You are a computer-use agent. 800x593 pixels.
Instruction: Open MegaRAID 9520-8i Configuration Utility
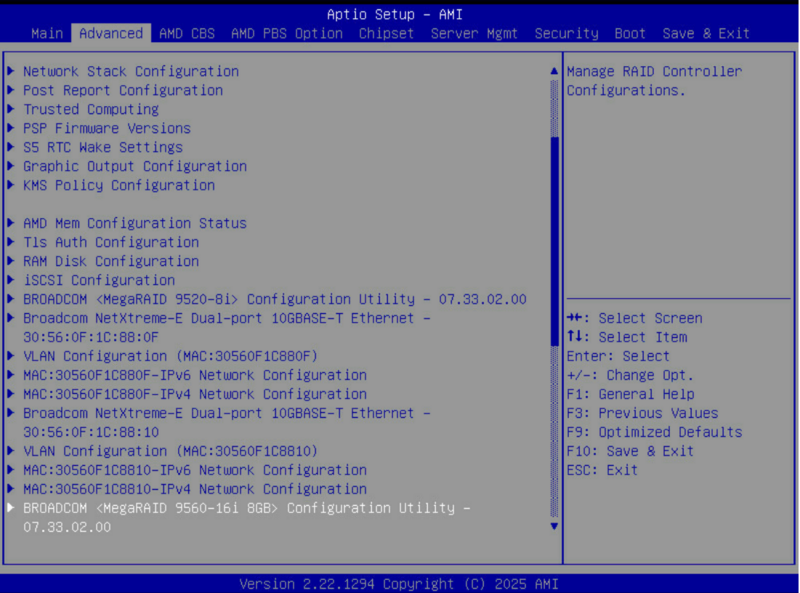click(x=274, y=299)
